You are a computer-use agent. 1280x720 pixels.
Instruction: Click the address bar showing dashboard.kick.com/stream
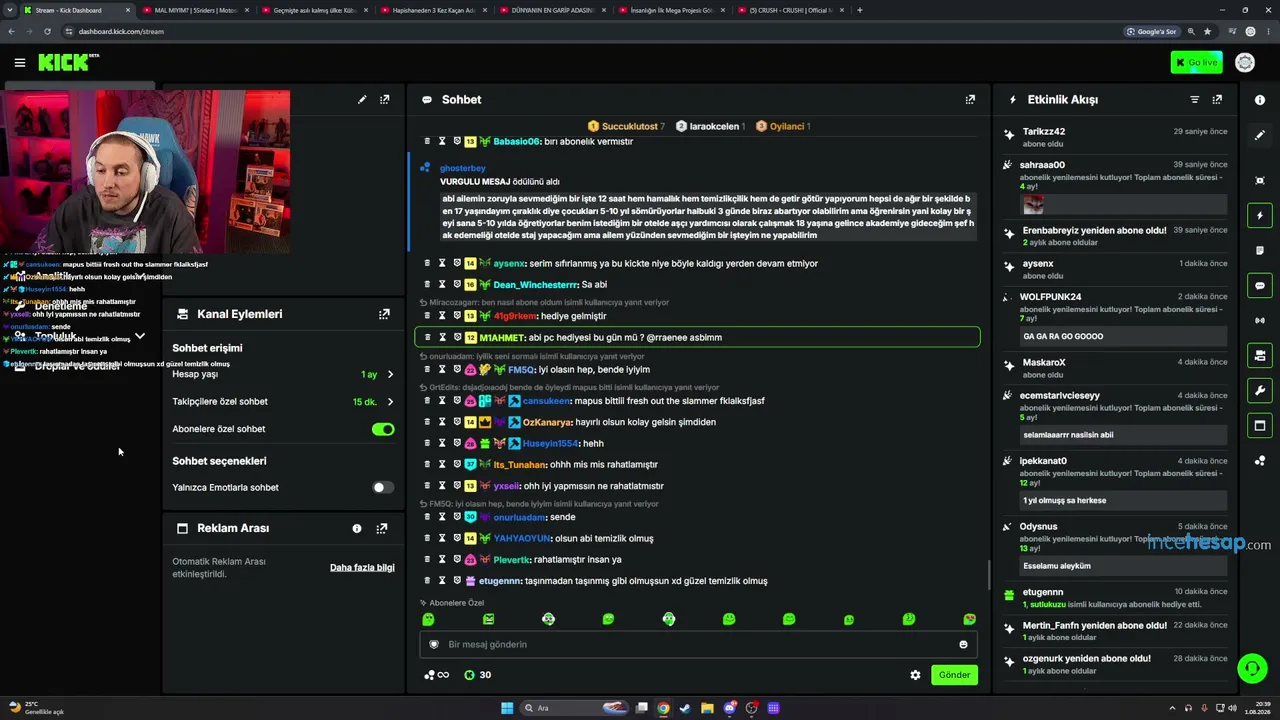tap(590, 31)
